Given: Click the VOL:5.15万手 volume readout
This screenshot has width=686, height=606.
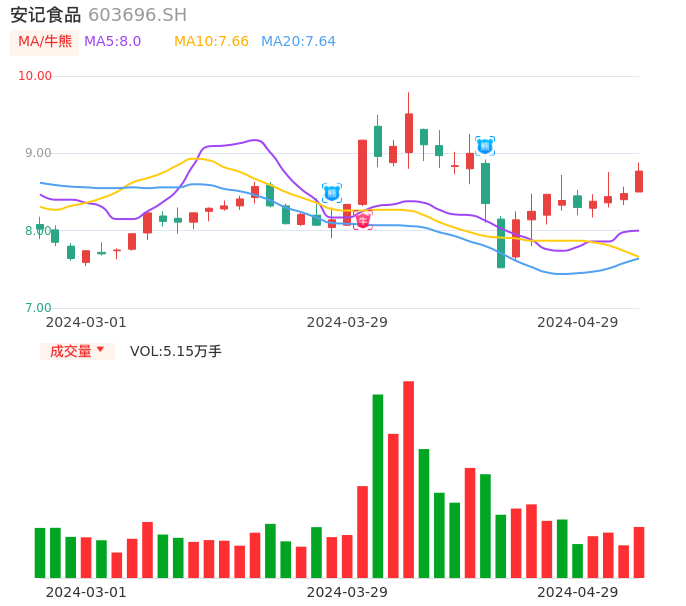Looking at the screenshot, I should [x=175, y=351].
